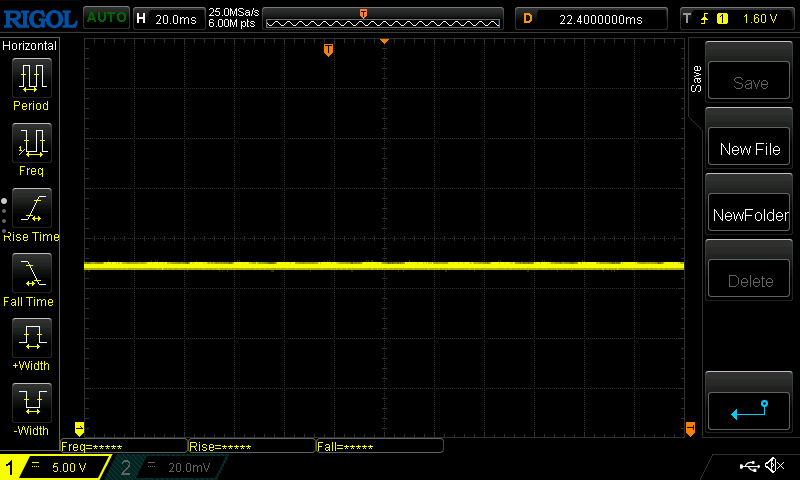This screenshot has height=480, width=800.
Task: Click the channel 1 ground level marker
Action: (79, 428)
